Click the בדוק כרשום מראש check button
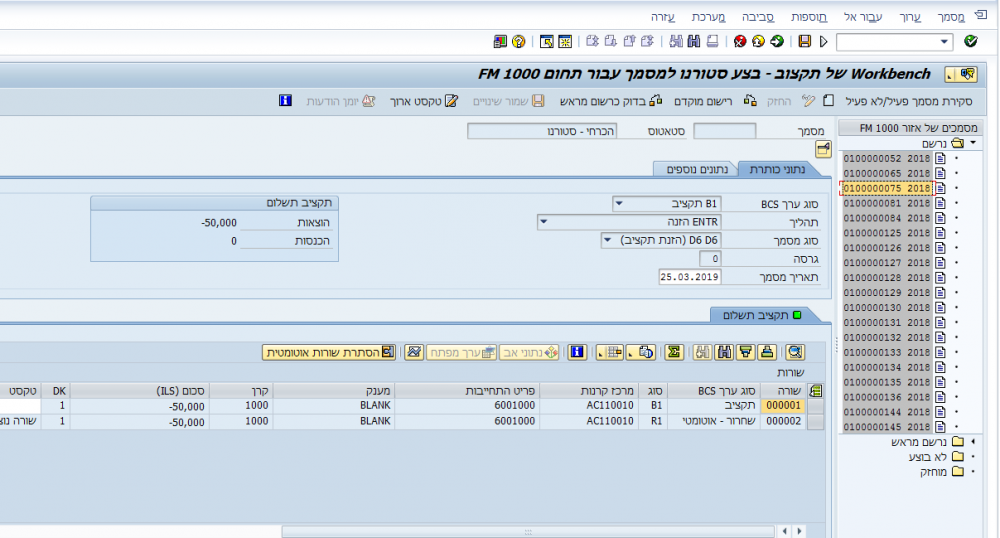 (x=610, y=101)
